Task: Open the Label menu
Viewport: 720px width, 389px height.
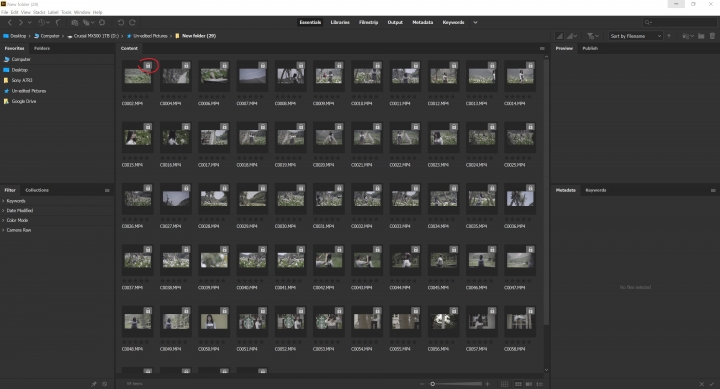Action: [x=53, y=12]
